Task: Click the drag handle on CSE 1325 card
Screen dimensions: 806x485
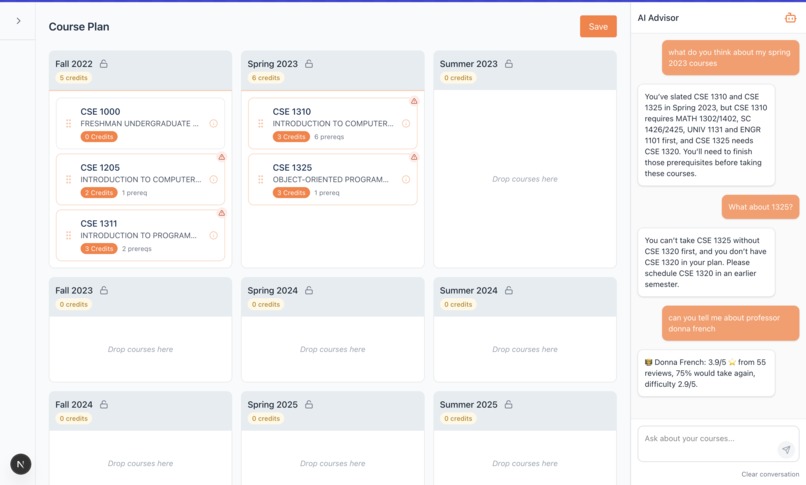Action: pos(261,179)
